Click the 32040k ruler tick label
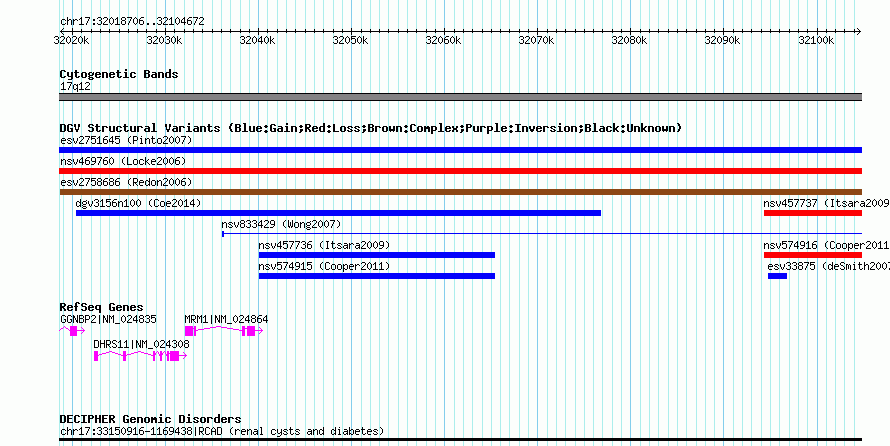The image size is (890, 446). pos(258,40)
